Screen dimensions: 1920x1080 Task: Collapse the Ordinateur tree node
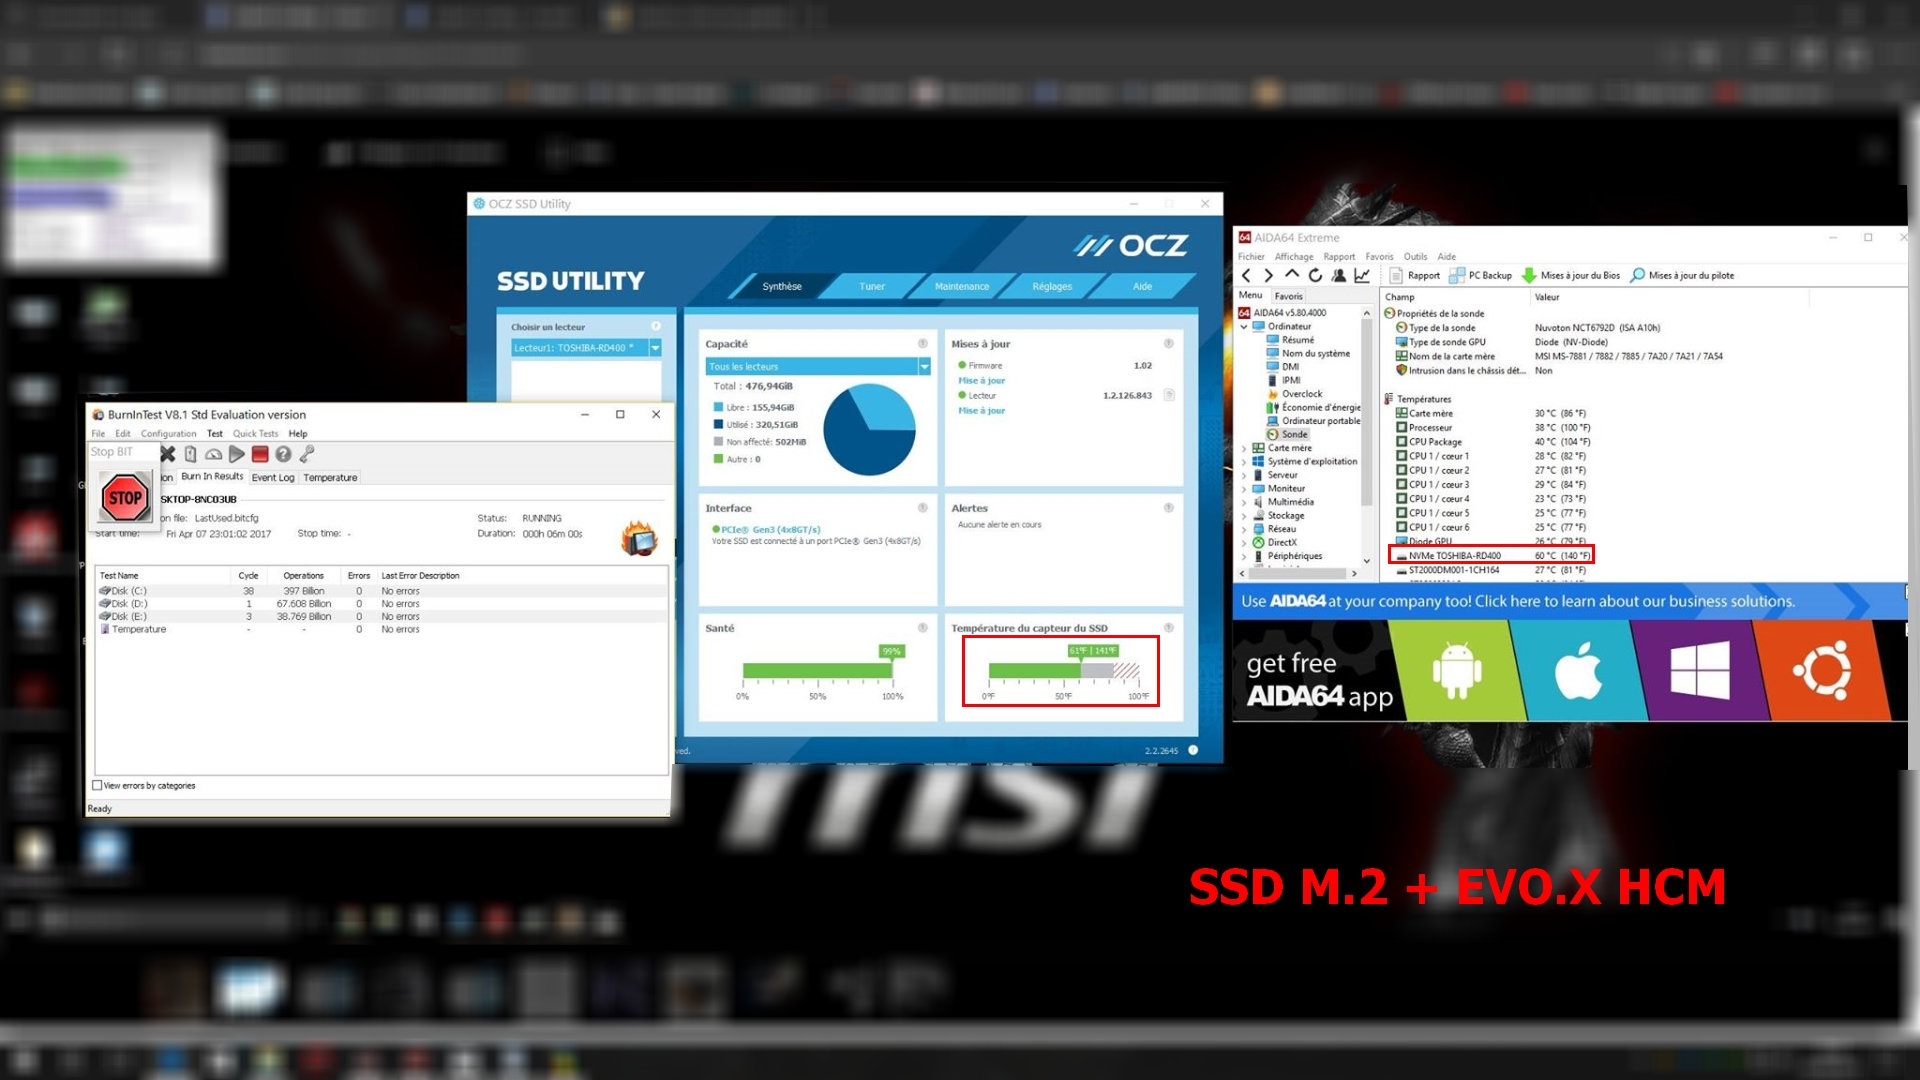1244,326
